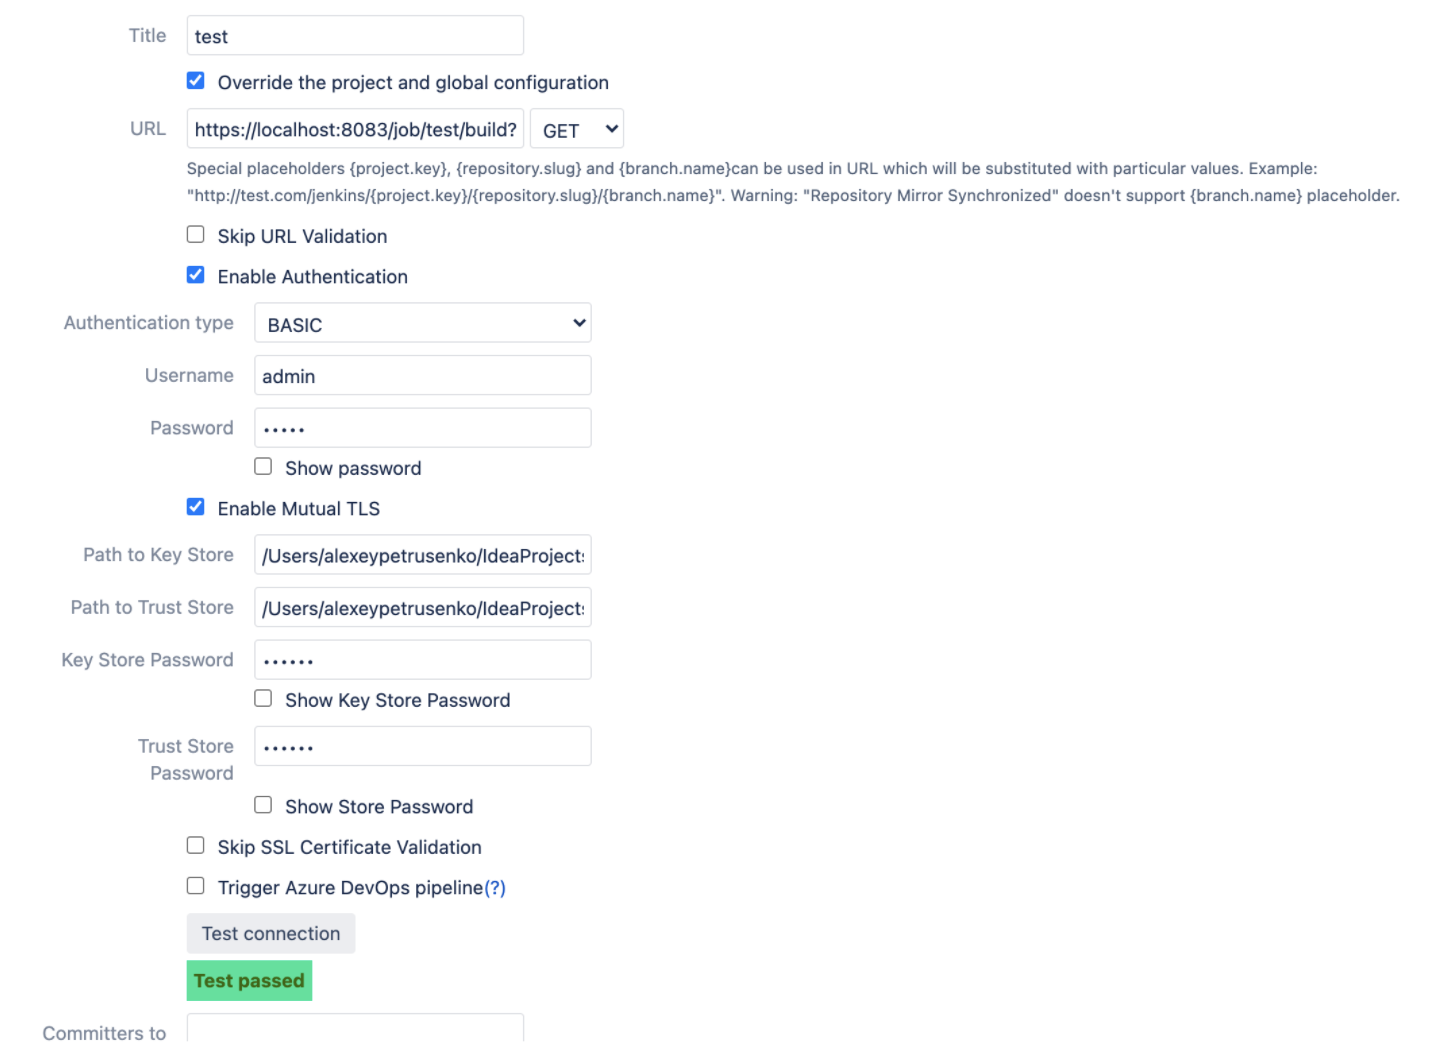Click the Username field containing admin
Screen dimensions: 1436x1064
coord(422,376)
